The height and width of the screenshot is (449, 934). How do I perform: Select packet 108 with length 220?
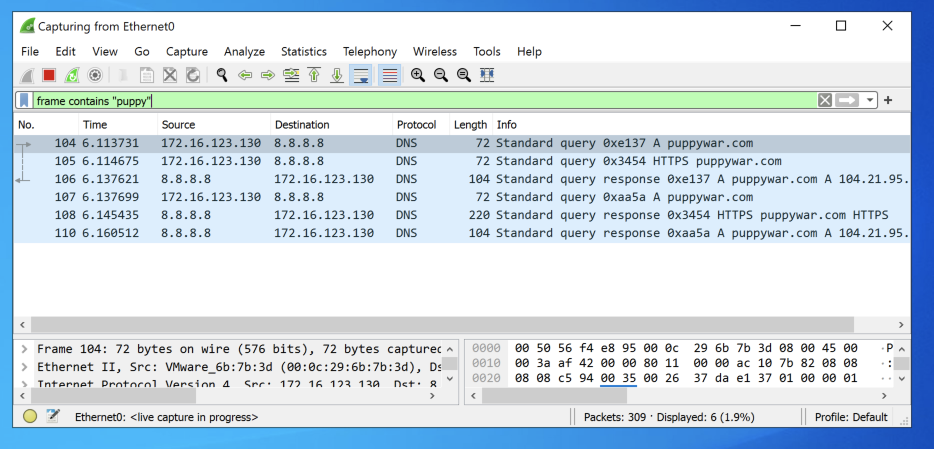coord(462,214)
